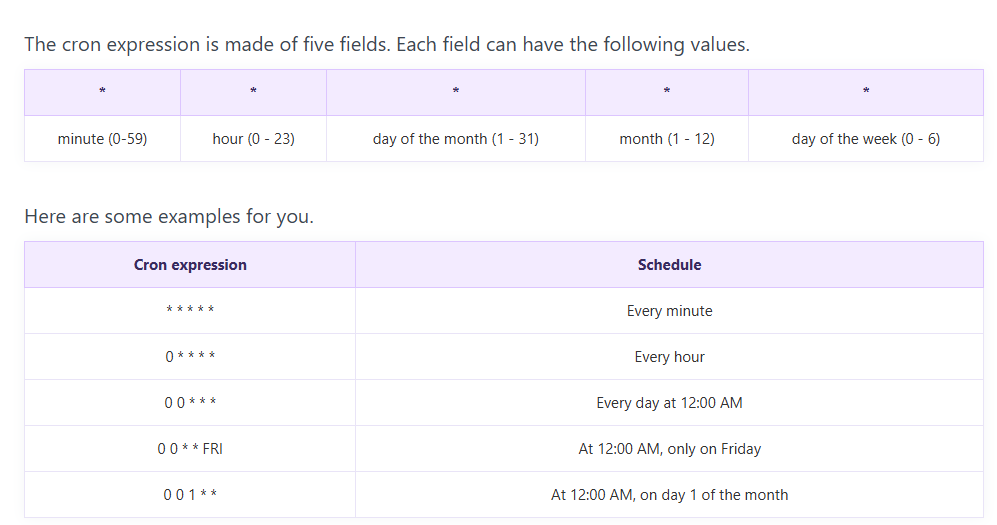Select the "* * * * *" cron expression cell

pyautogui.click(x=190, y=311)
